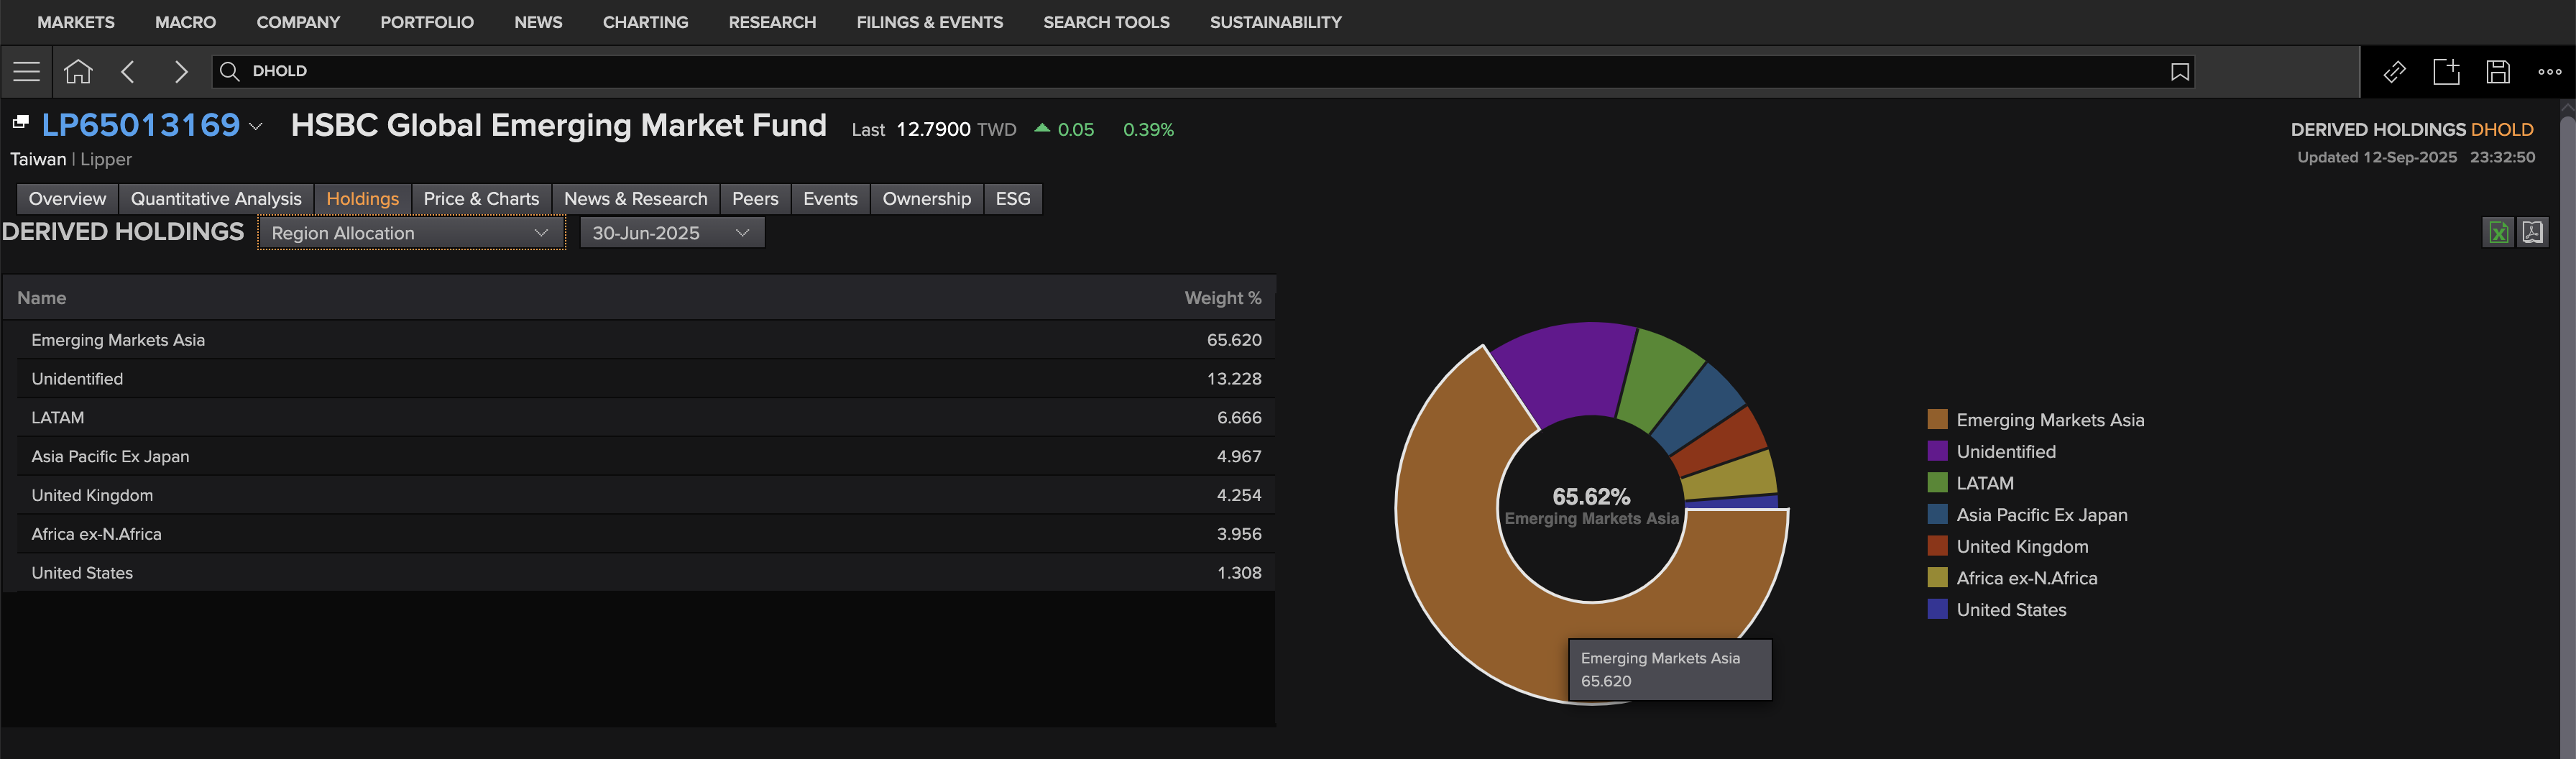Open the NEWS menu
Image resolution: width=2576 pixels, height=759 pixels.
(x=538, y=22)
